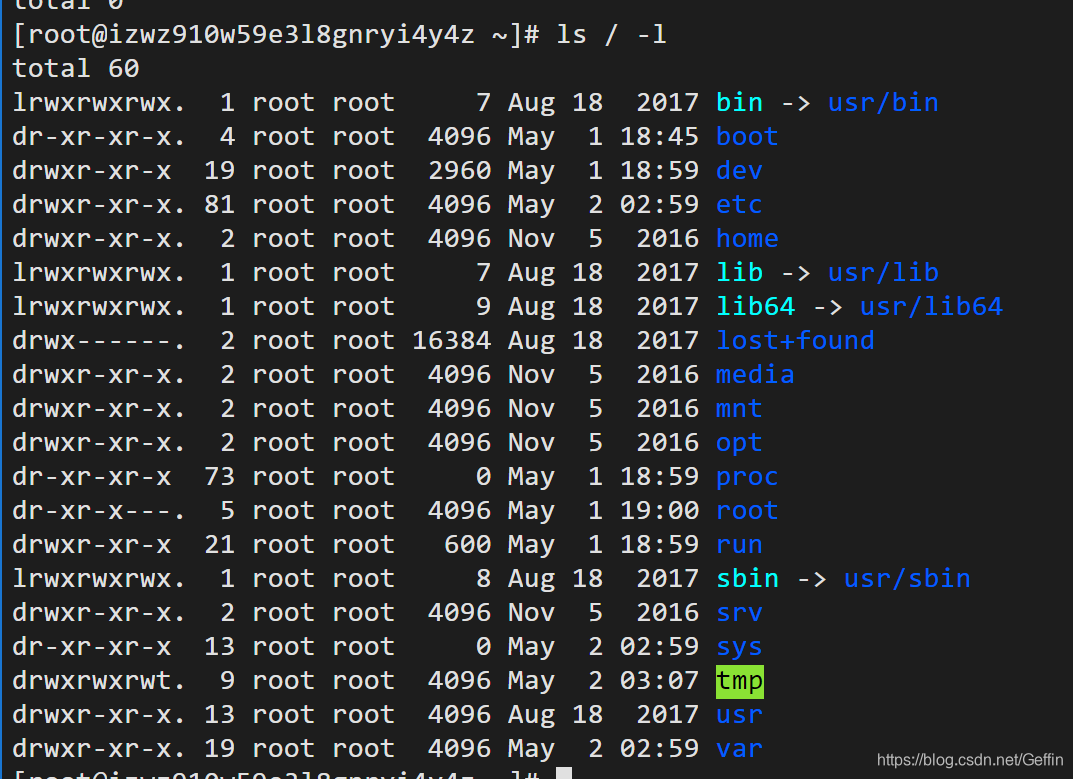The height and width of the screenshot is (779, 1073).
Task: Click the 'ls / -l' command text
Action: 610,34
